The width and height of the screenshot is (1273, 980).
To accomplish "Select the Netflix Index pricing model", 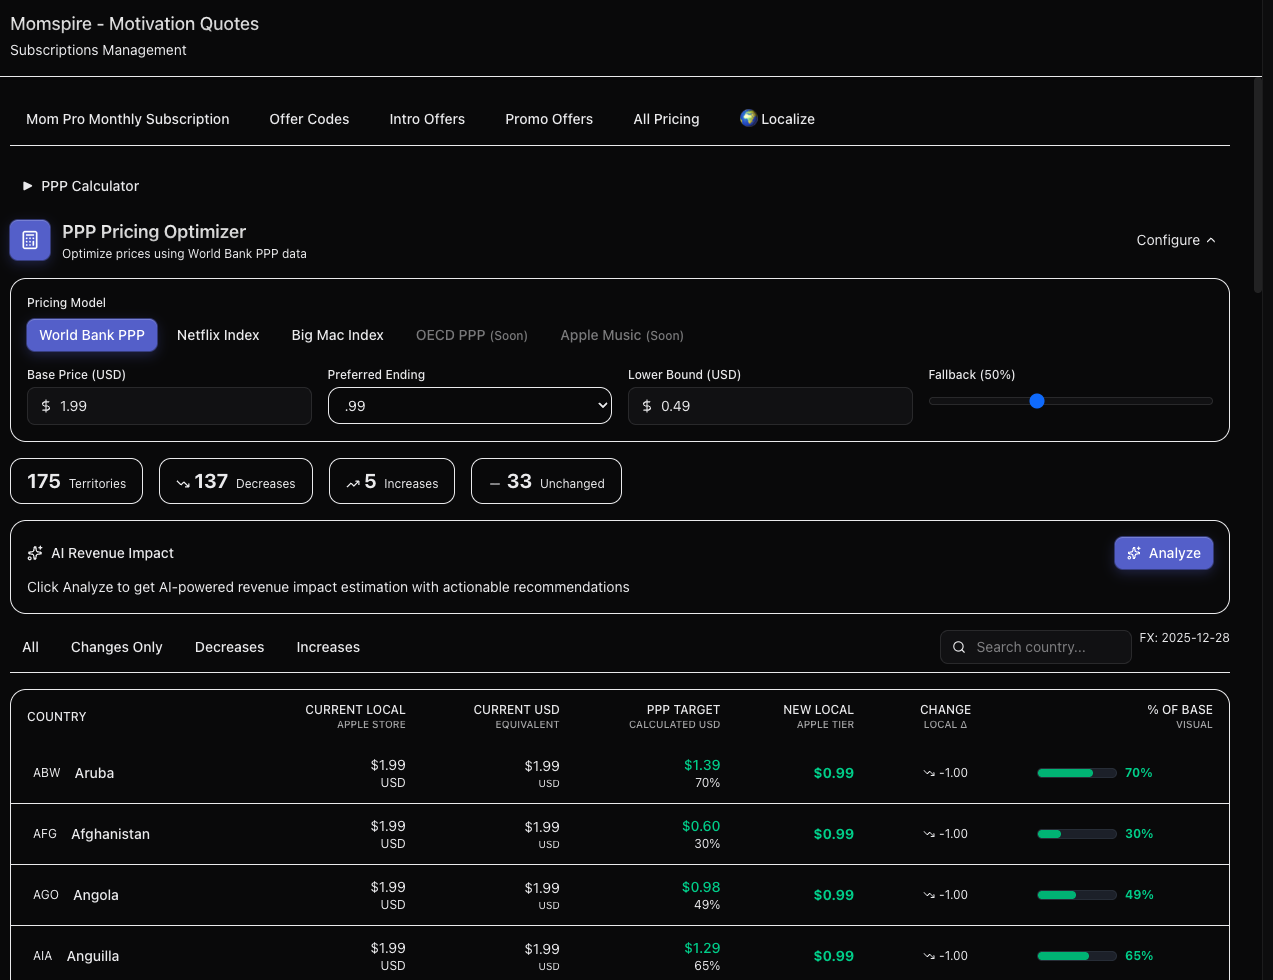I will coord(218,335).
